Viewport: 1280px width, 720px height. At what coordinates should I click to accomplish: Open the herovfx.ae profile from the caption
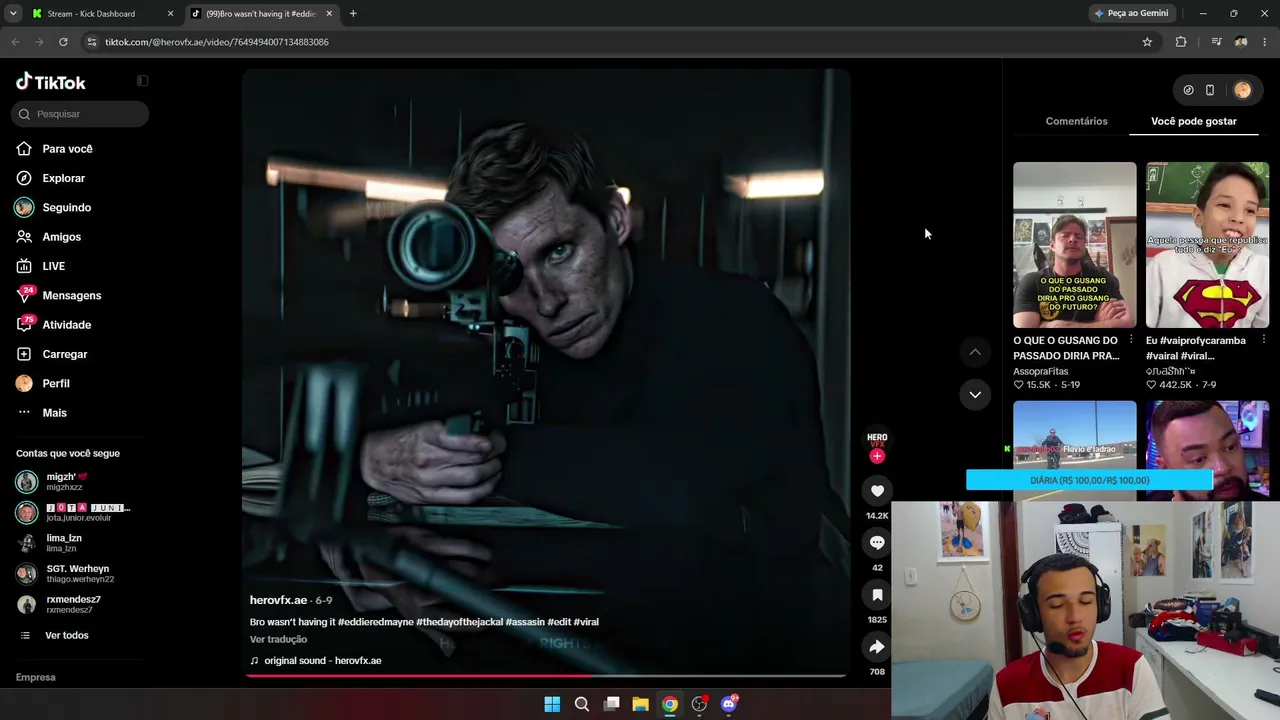pos(278,600)
